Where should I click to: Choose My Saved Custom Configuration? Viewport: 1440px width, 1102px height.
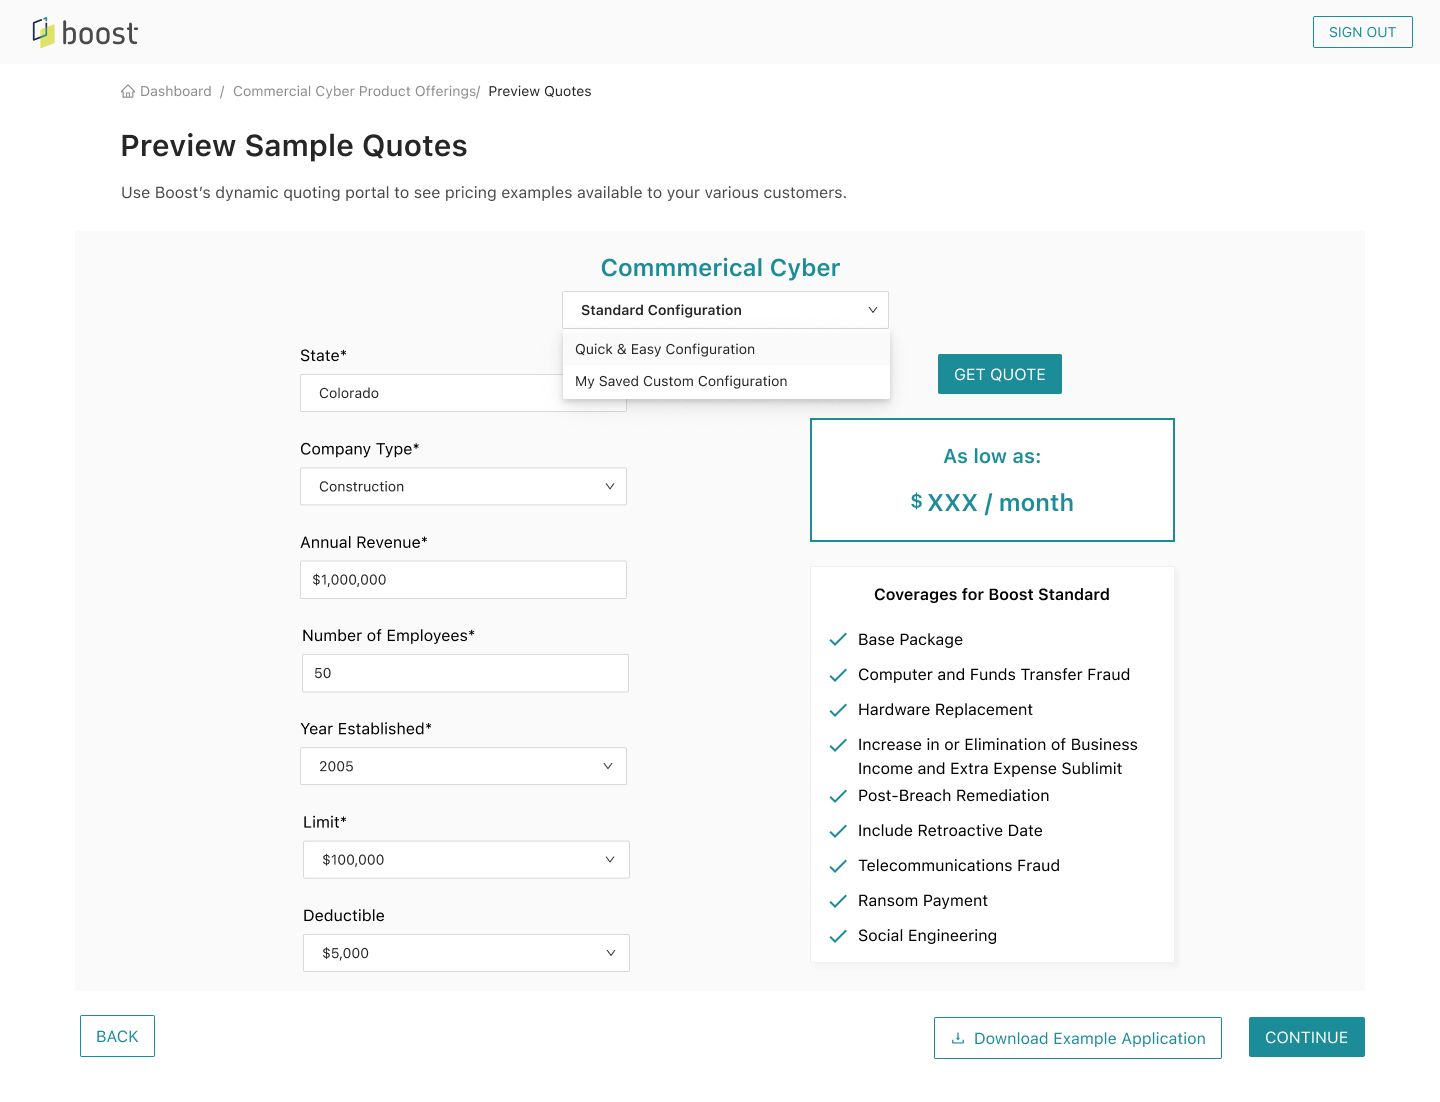point(681,381)
